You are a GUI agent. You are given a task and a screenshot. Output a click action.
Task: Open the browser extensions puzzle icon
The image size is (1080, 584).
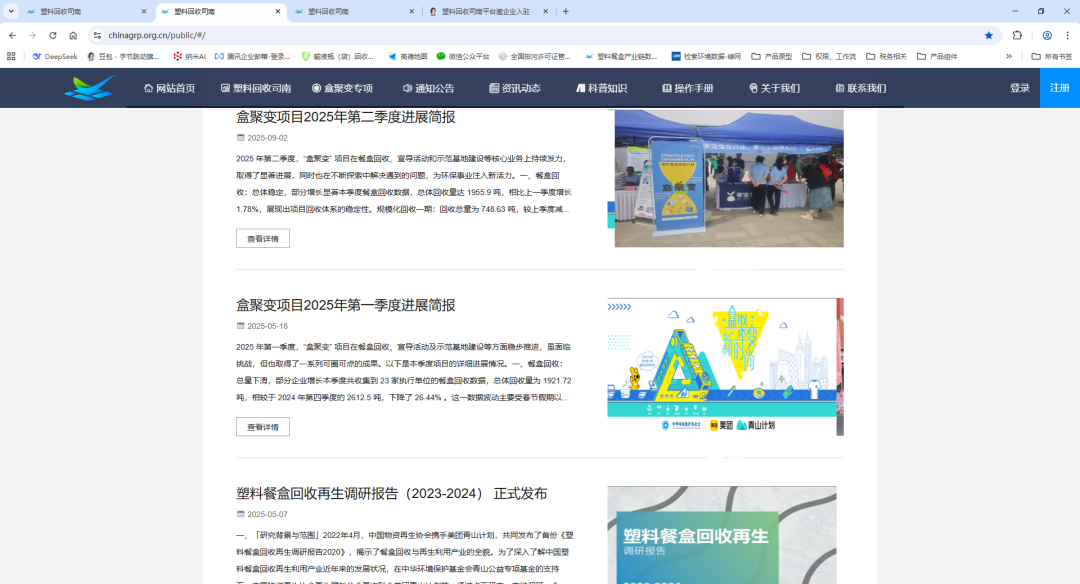pyautogui.click(x=1017, y=35)
